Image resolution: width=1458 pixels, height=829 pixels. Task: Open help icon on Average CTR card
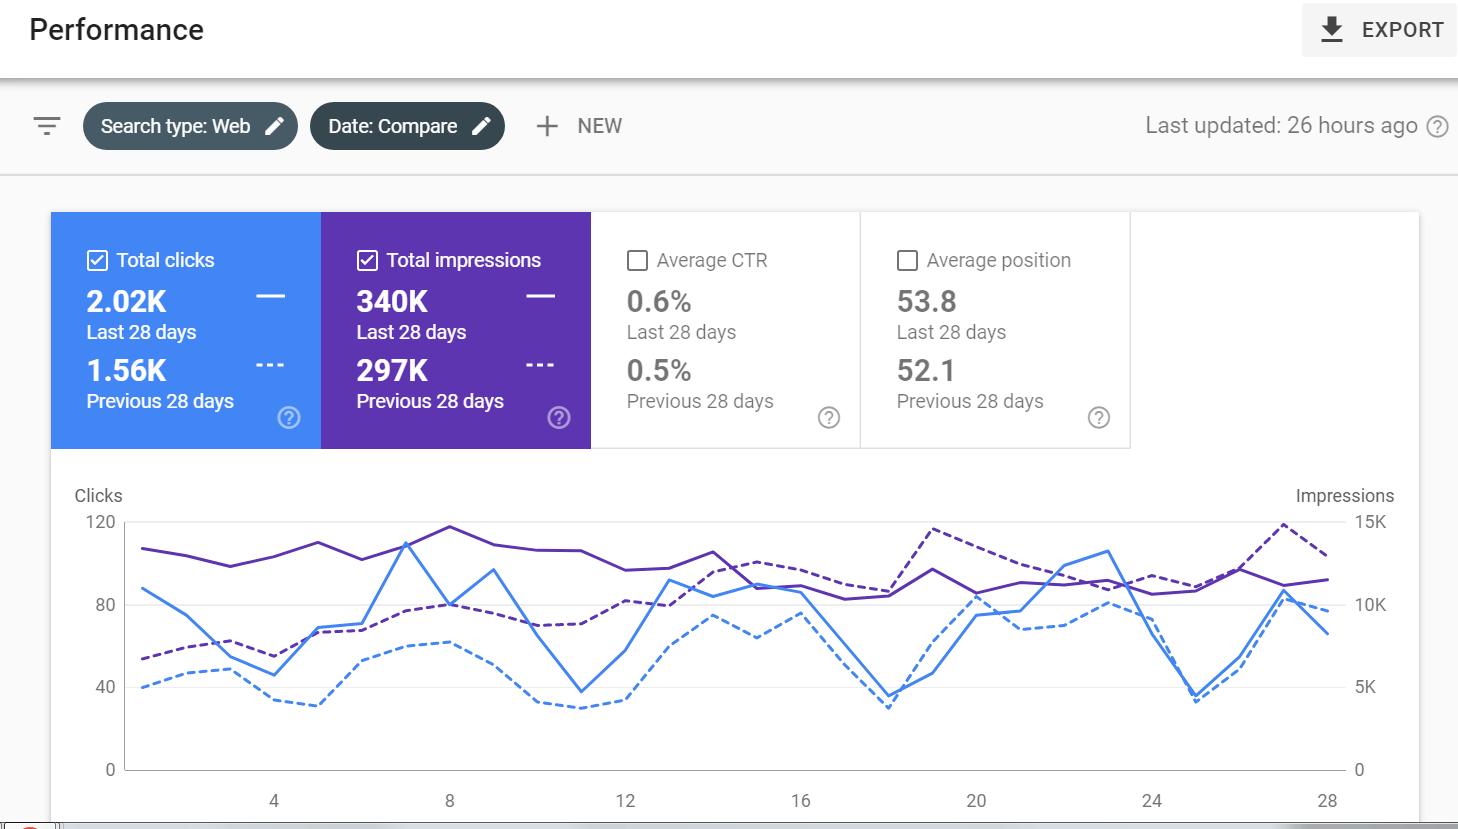[829, 417]
